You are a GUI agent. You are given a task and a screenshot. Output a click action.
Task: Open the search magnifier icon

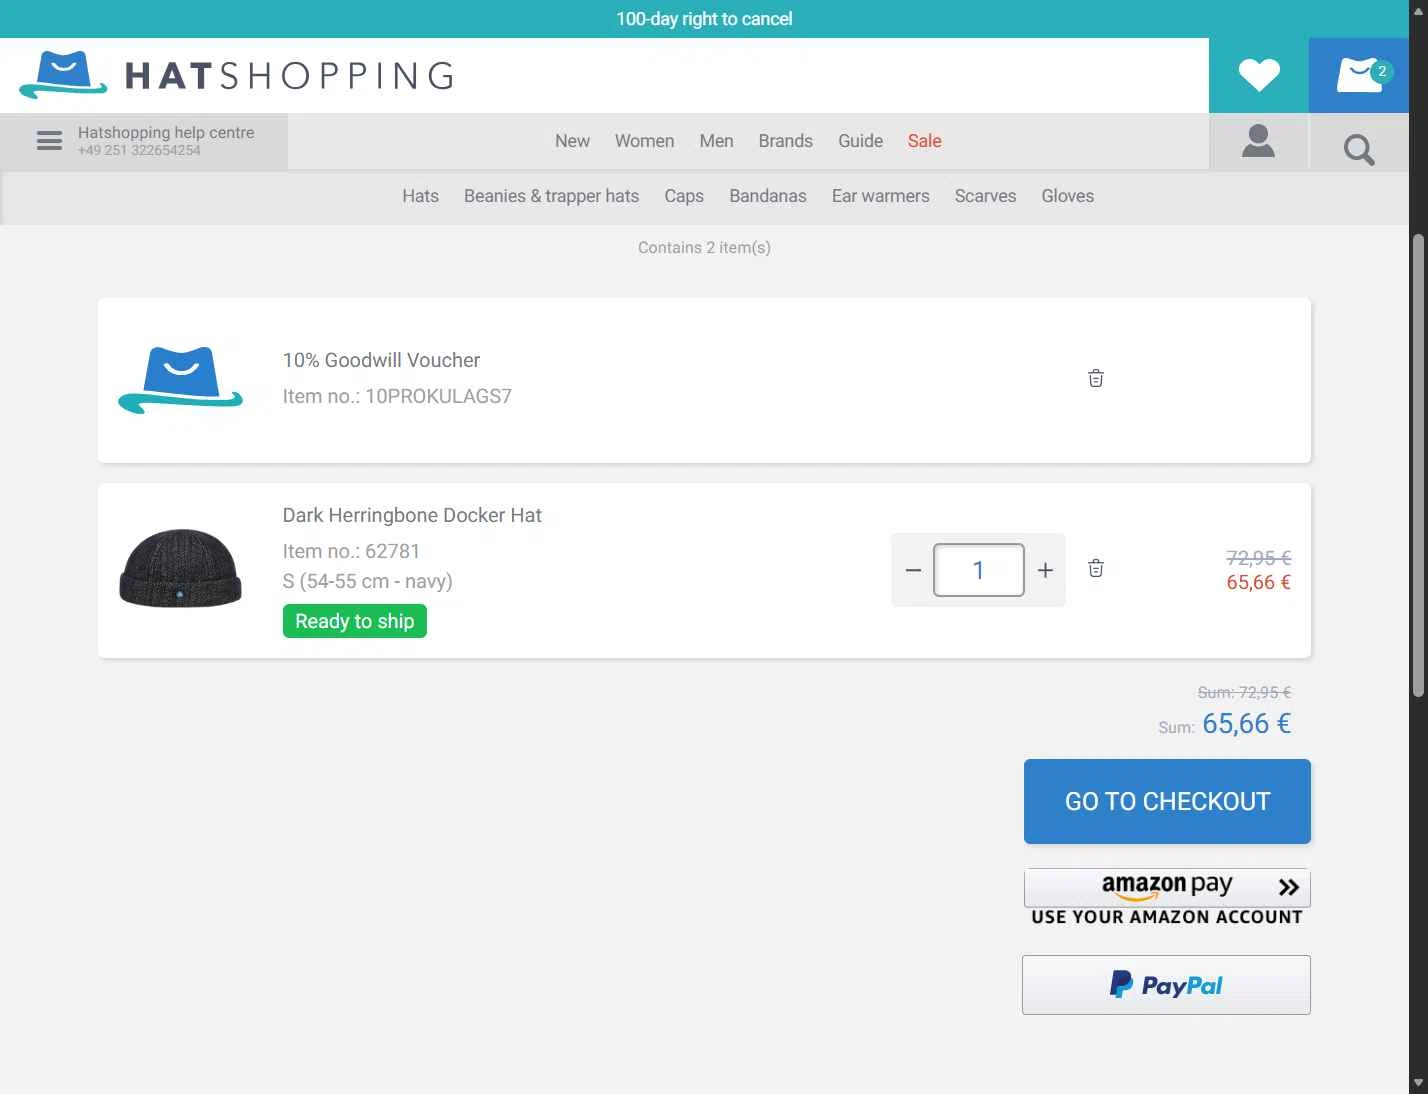[x=1359, y=150]
